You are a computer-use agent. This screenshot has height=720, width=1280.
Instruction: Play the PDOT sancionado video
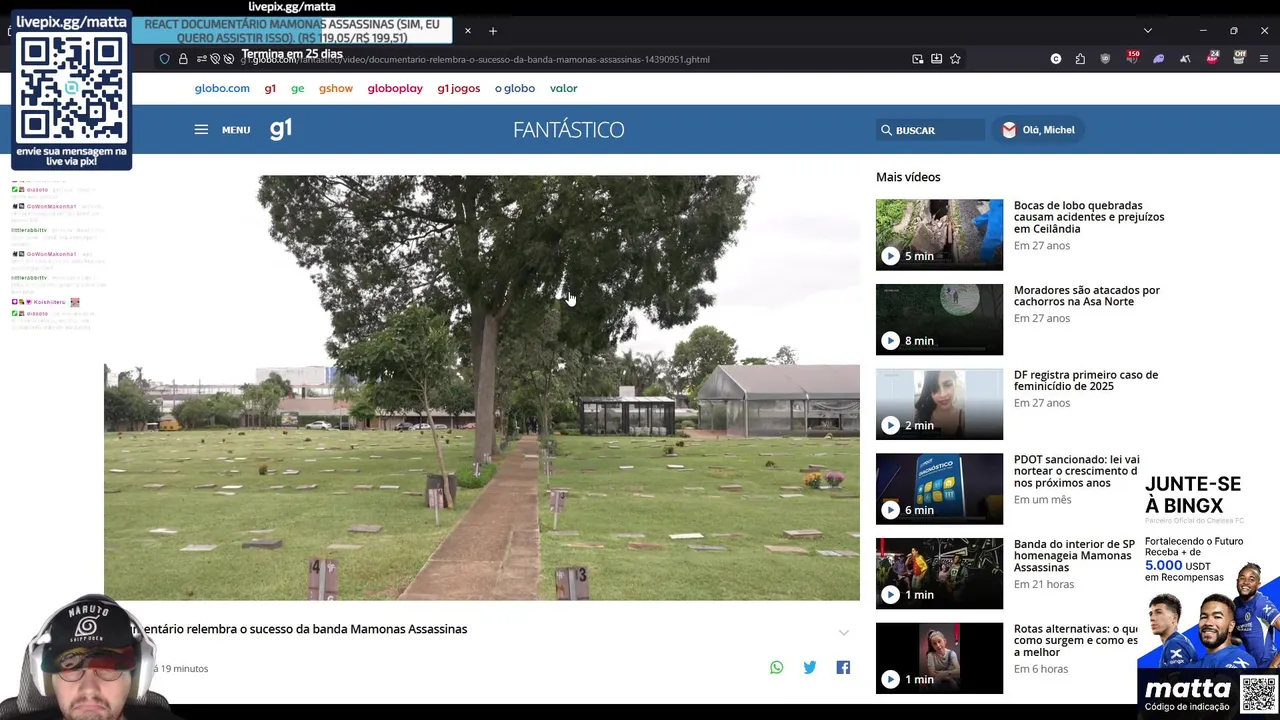click(939, 489)
